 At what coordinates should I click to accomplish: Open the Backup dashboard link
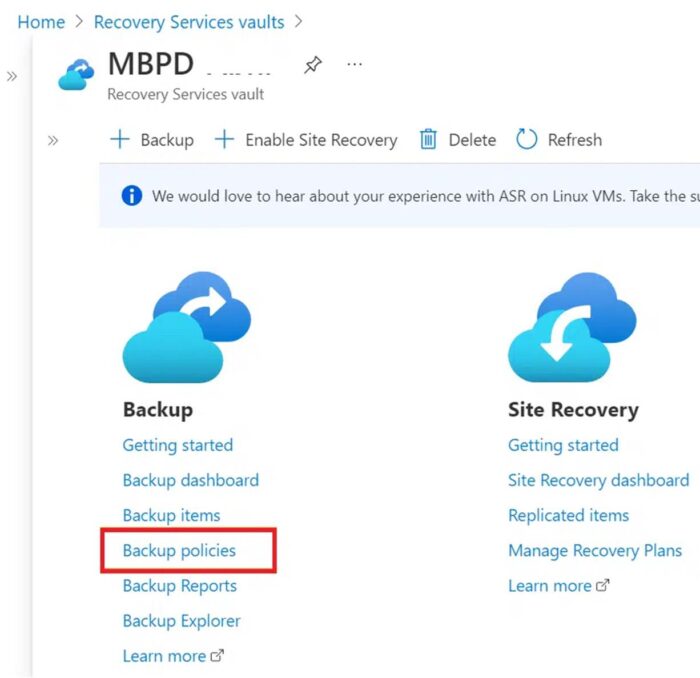191,480
